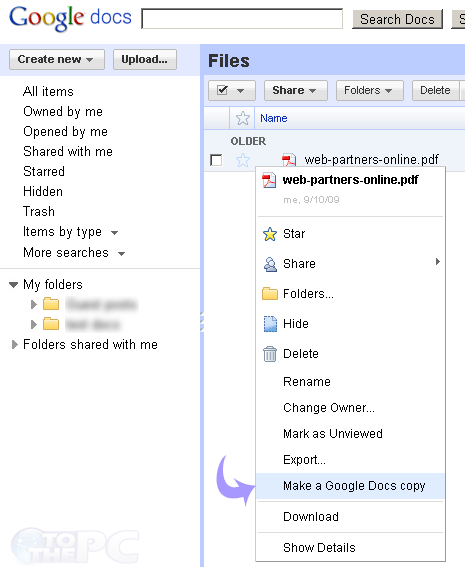Click the Upload button
This screenshot has height=567, width=465.
[x=145, y=59]
